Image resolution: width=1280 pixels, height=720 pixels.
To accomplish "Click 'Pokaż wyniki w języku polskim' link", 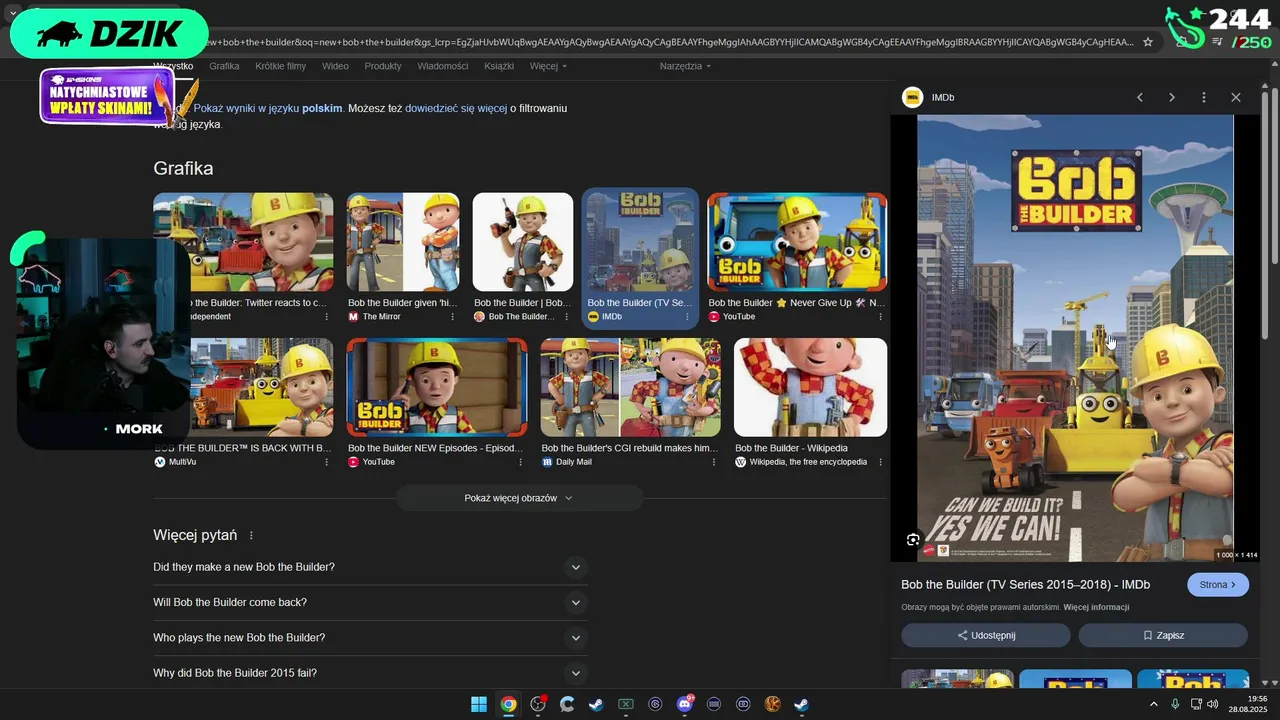I will tap(268, 108).
